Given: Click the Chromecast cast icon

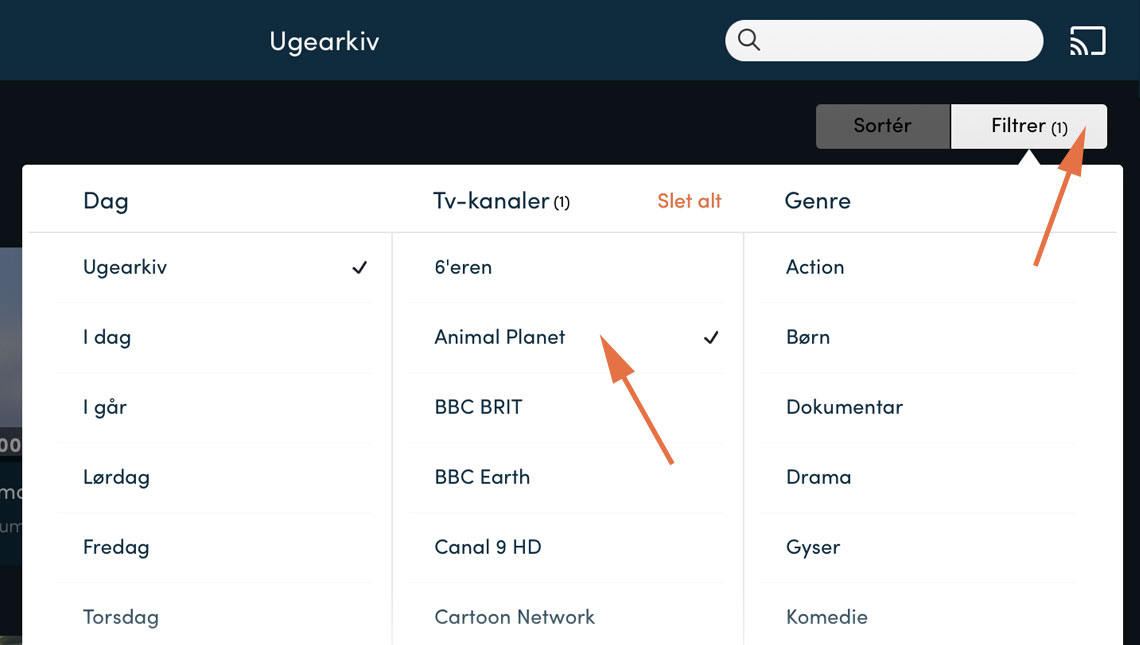Looking at the screenshot, I should coord(1087,41).
